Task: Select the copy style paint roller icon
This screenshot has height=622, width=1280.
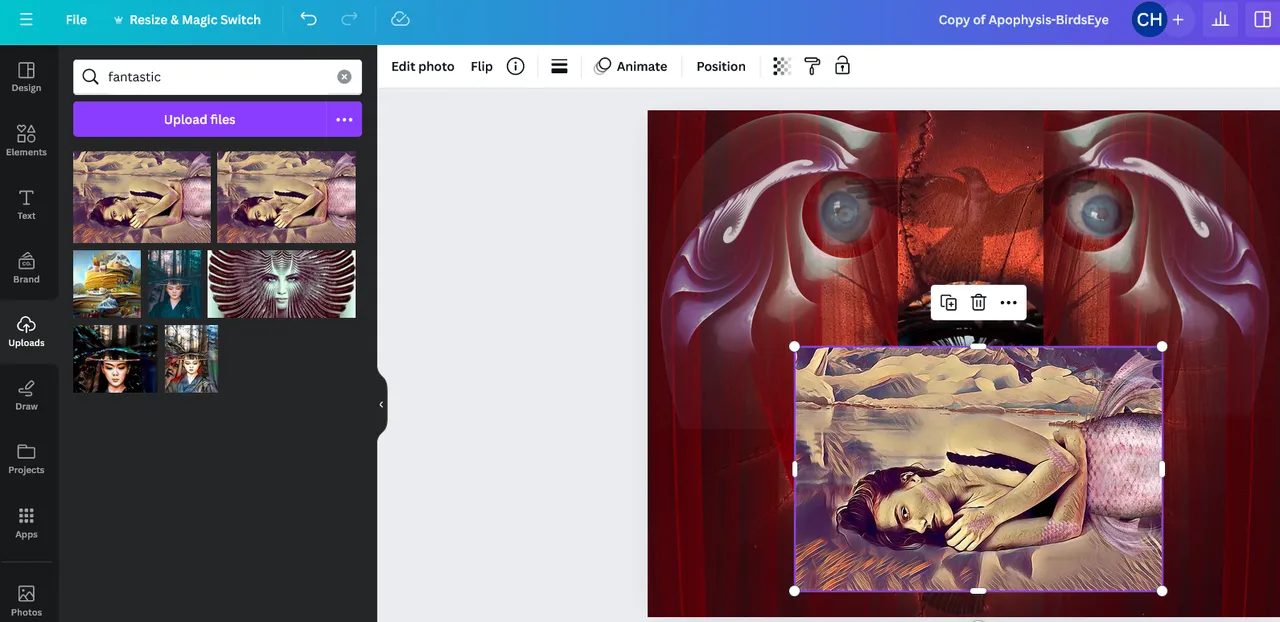Action: point(812,66)
